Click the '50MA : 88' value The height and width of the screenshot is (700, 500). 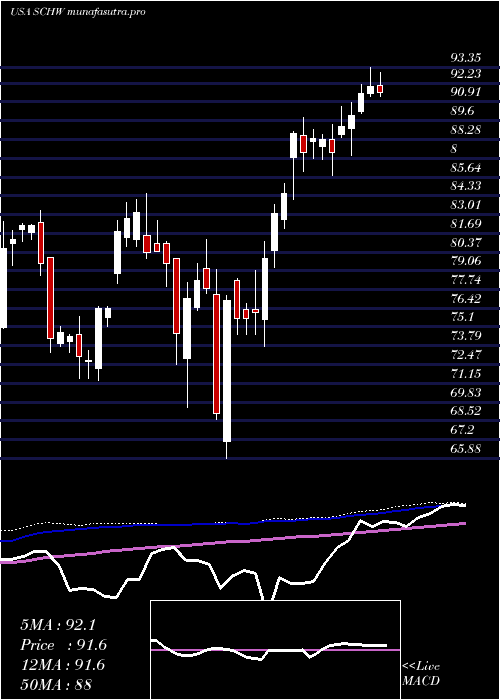point(55,685)
